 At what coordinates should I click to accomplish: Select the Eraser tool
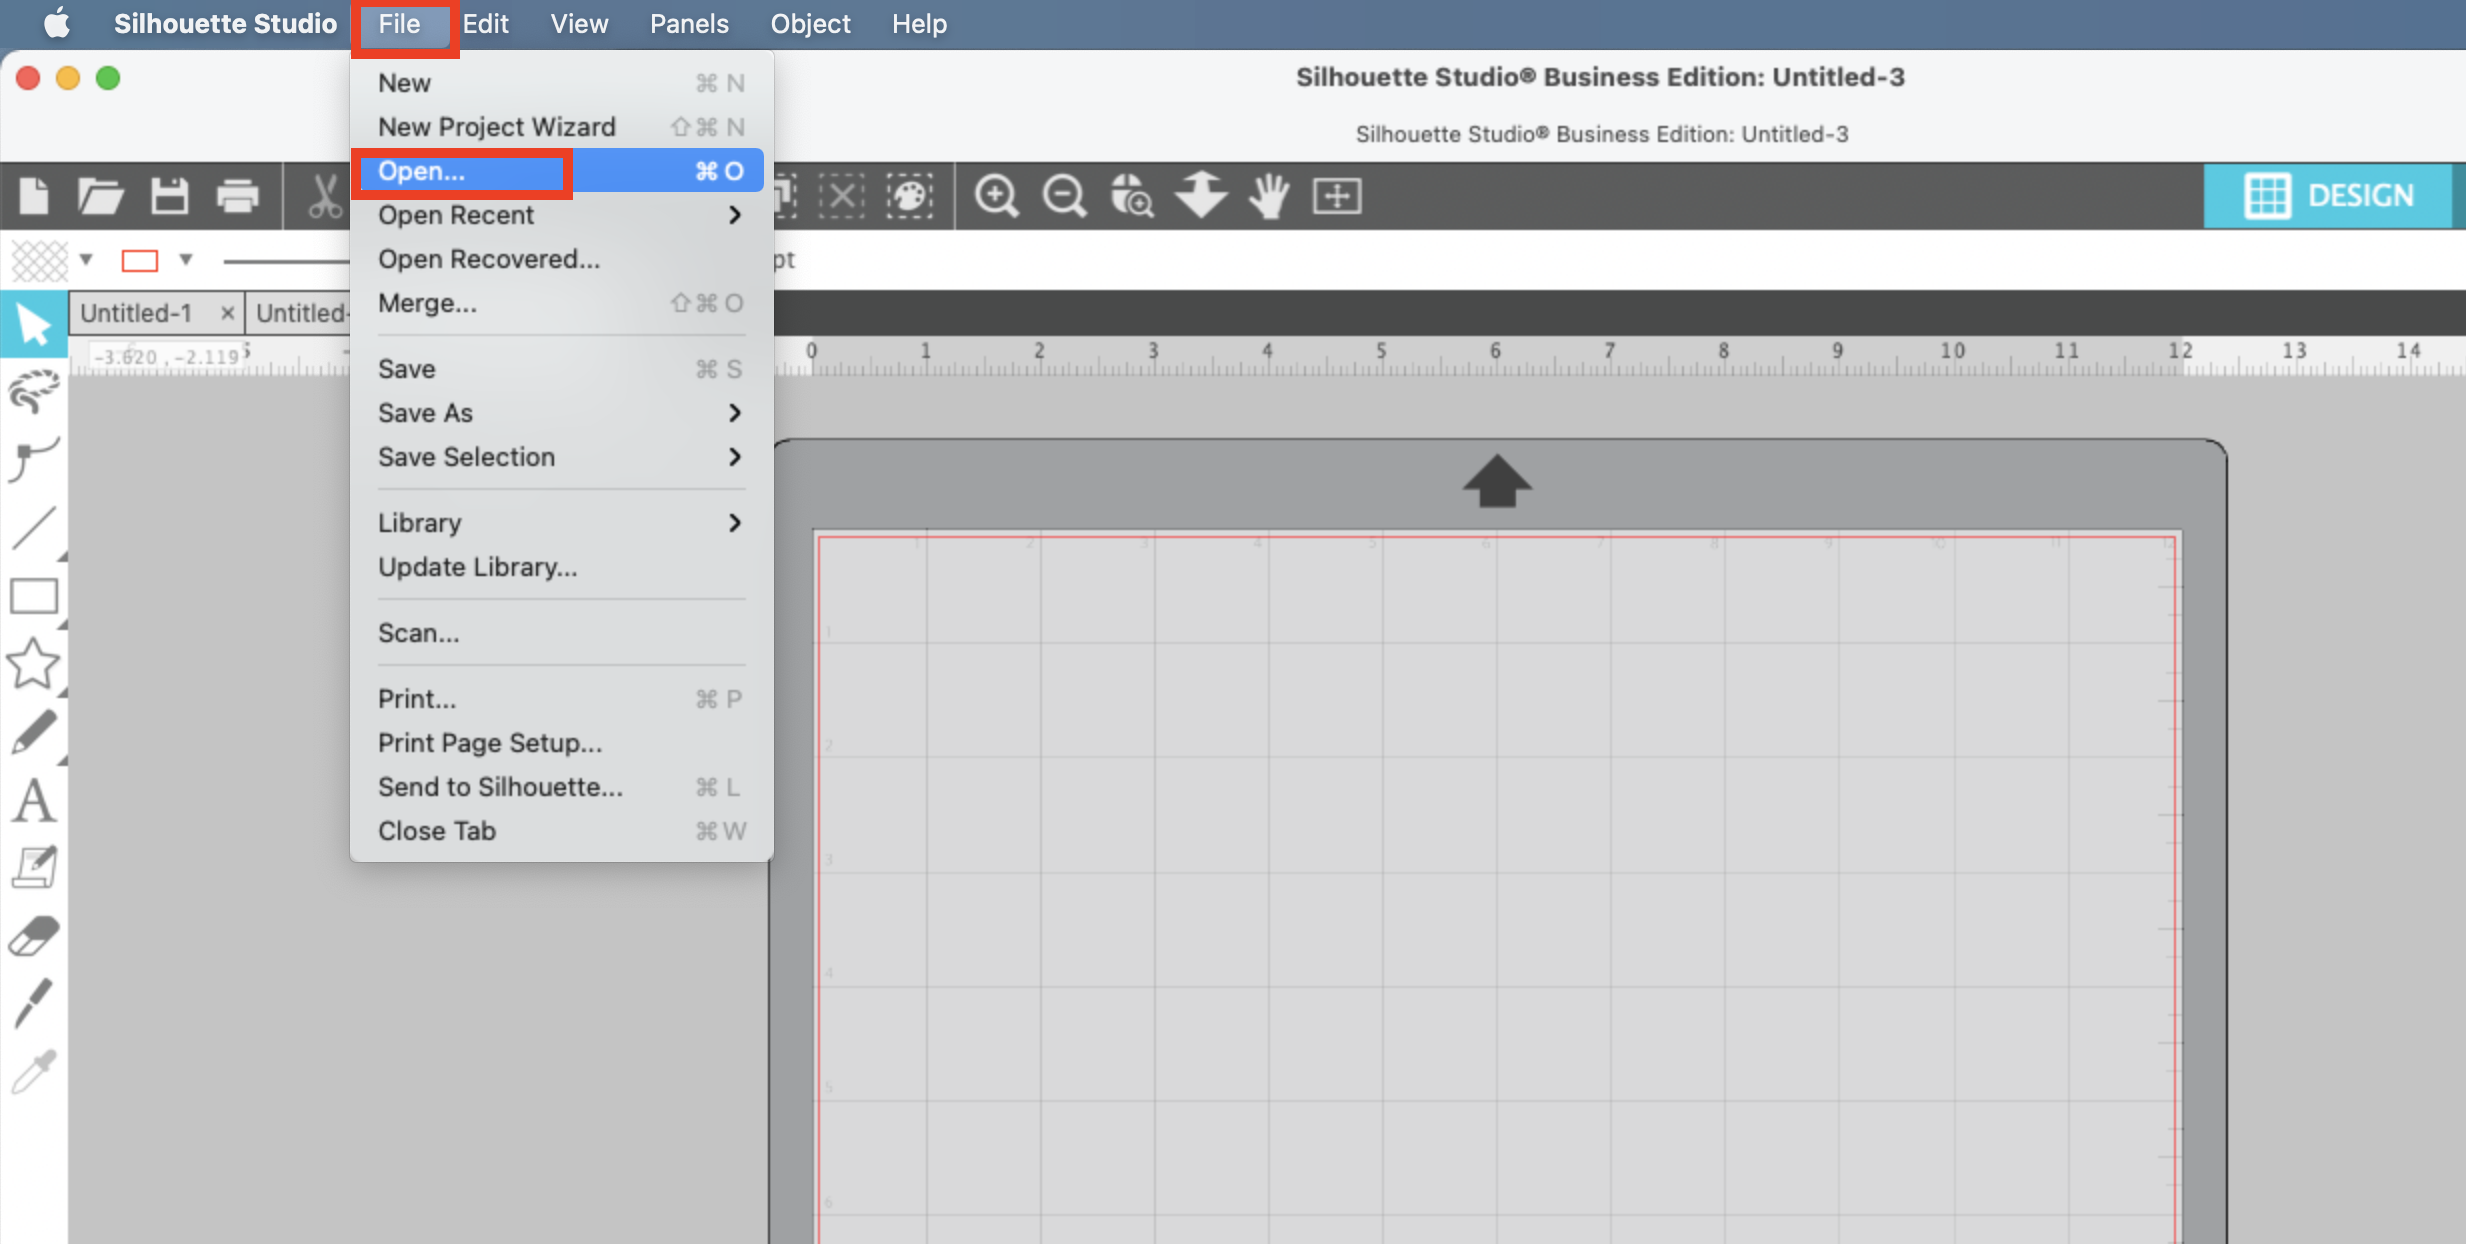34,937
